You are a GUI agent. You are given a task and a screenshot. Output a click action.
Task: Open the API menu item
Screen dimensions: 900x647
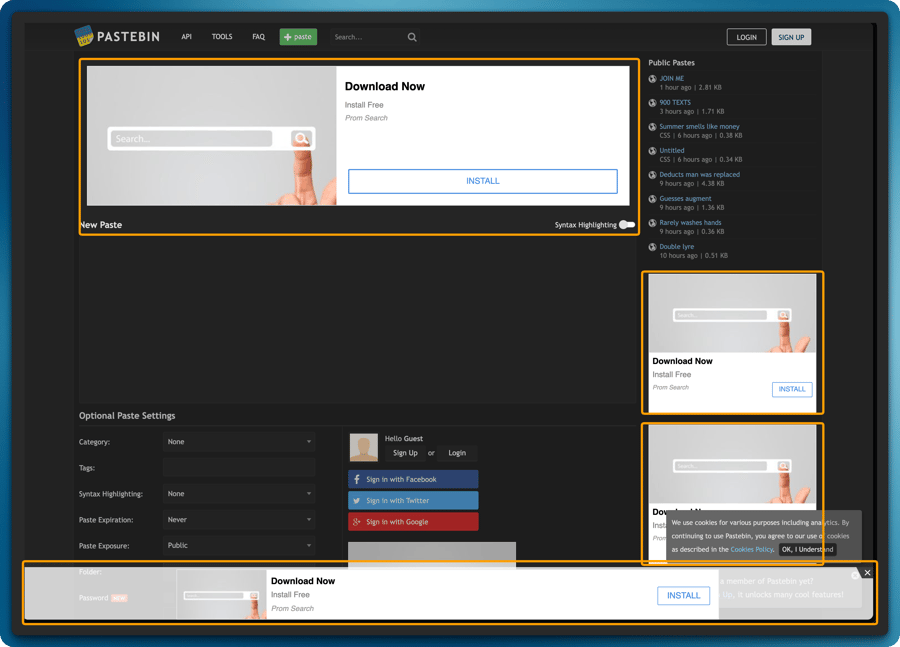[187, 37]
